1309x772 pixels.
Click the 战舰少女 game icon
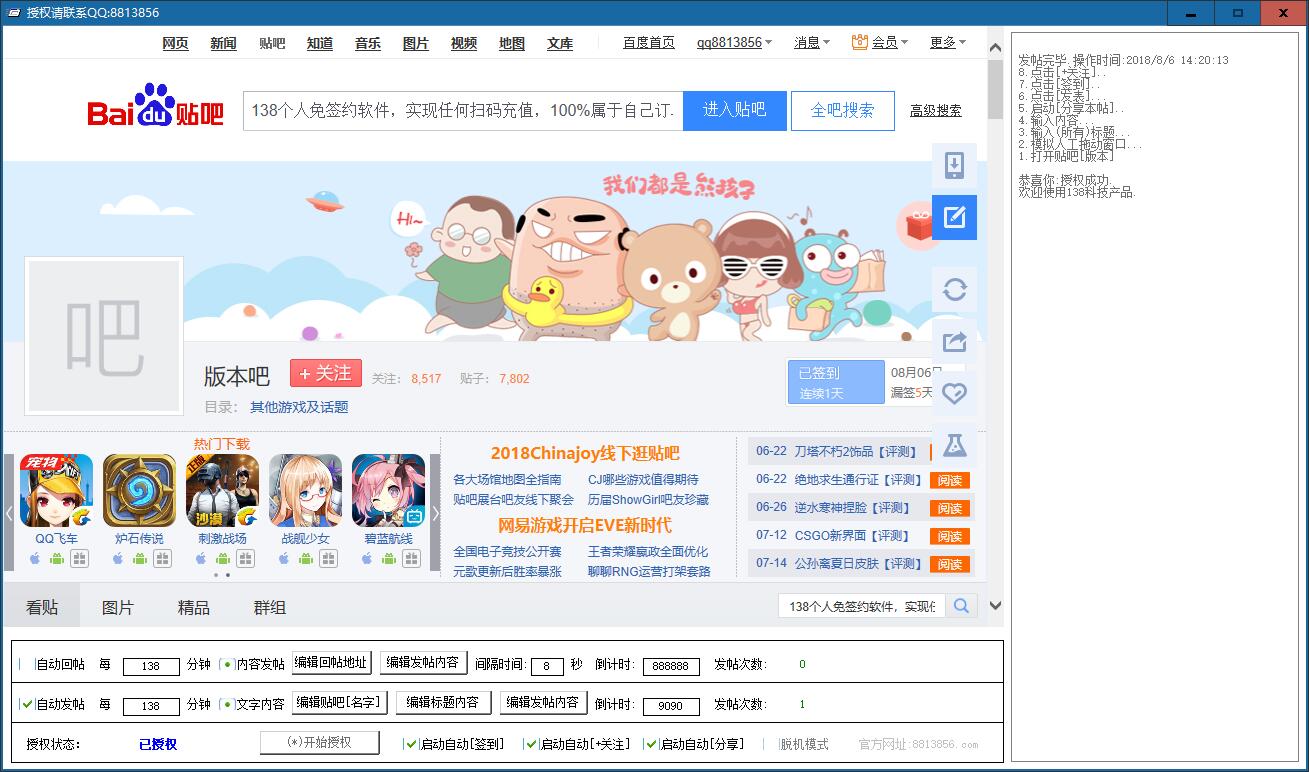click(x=305, y=491)
